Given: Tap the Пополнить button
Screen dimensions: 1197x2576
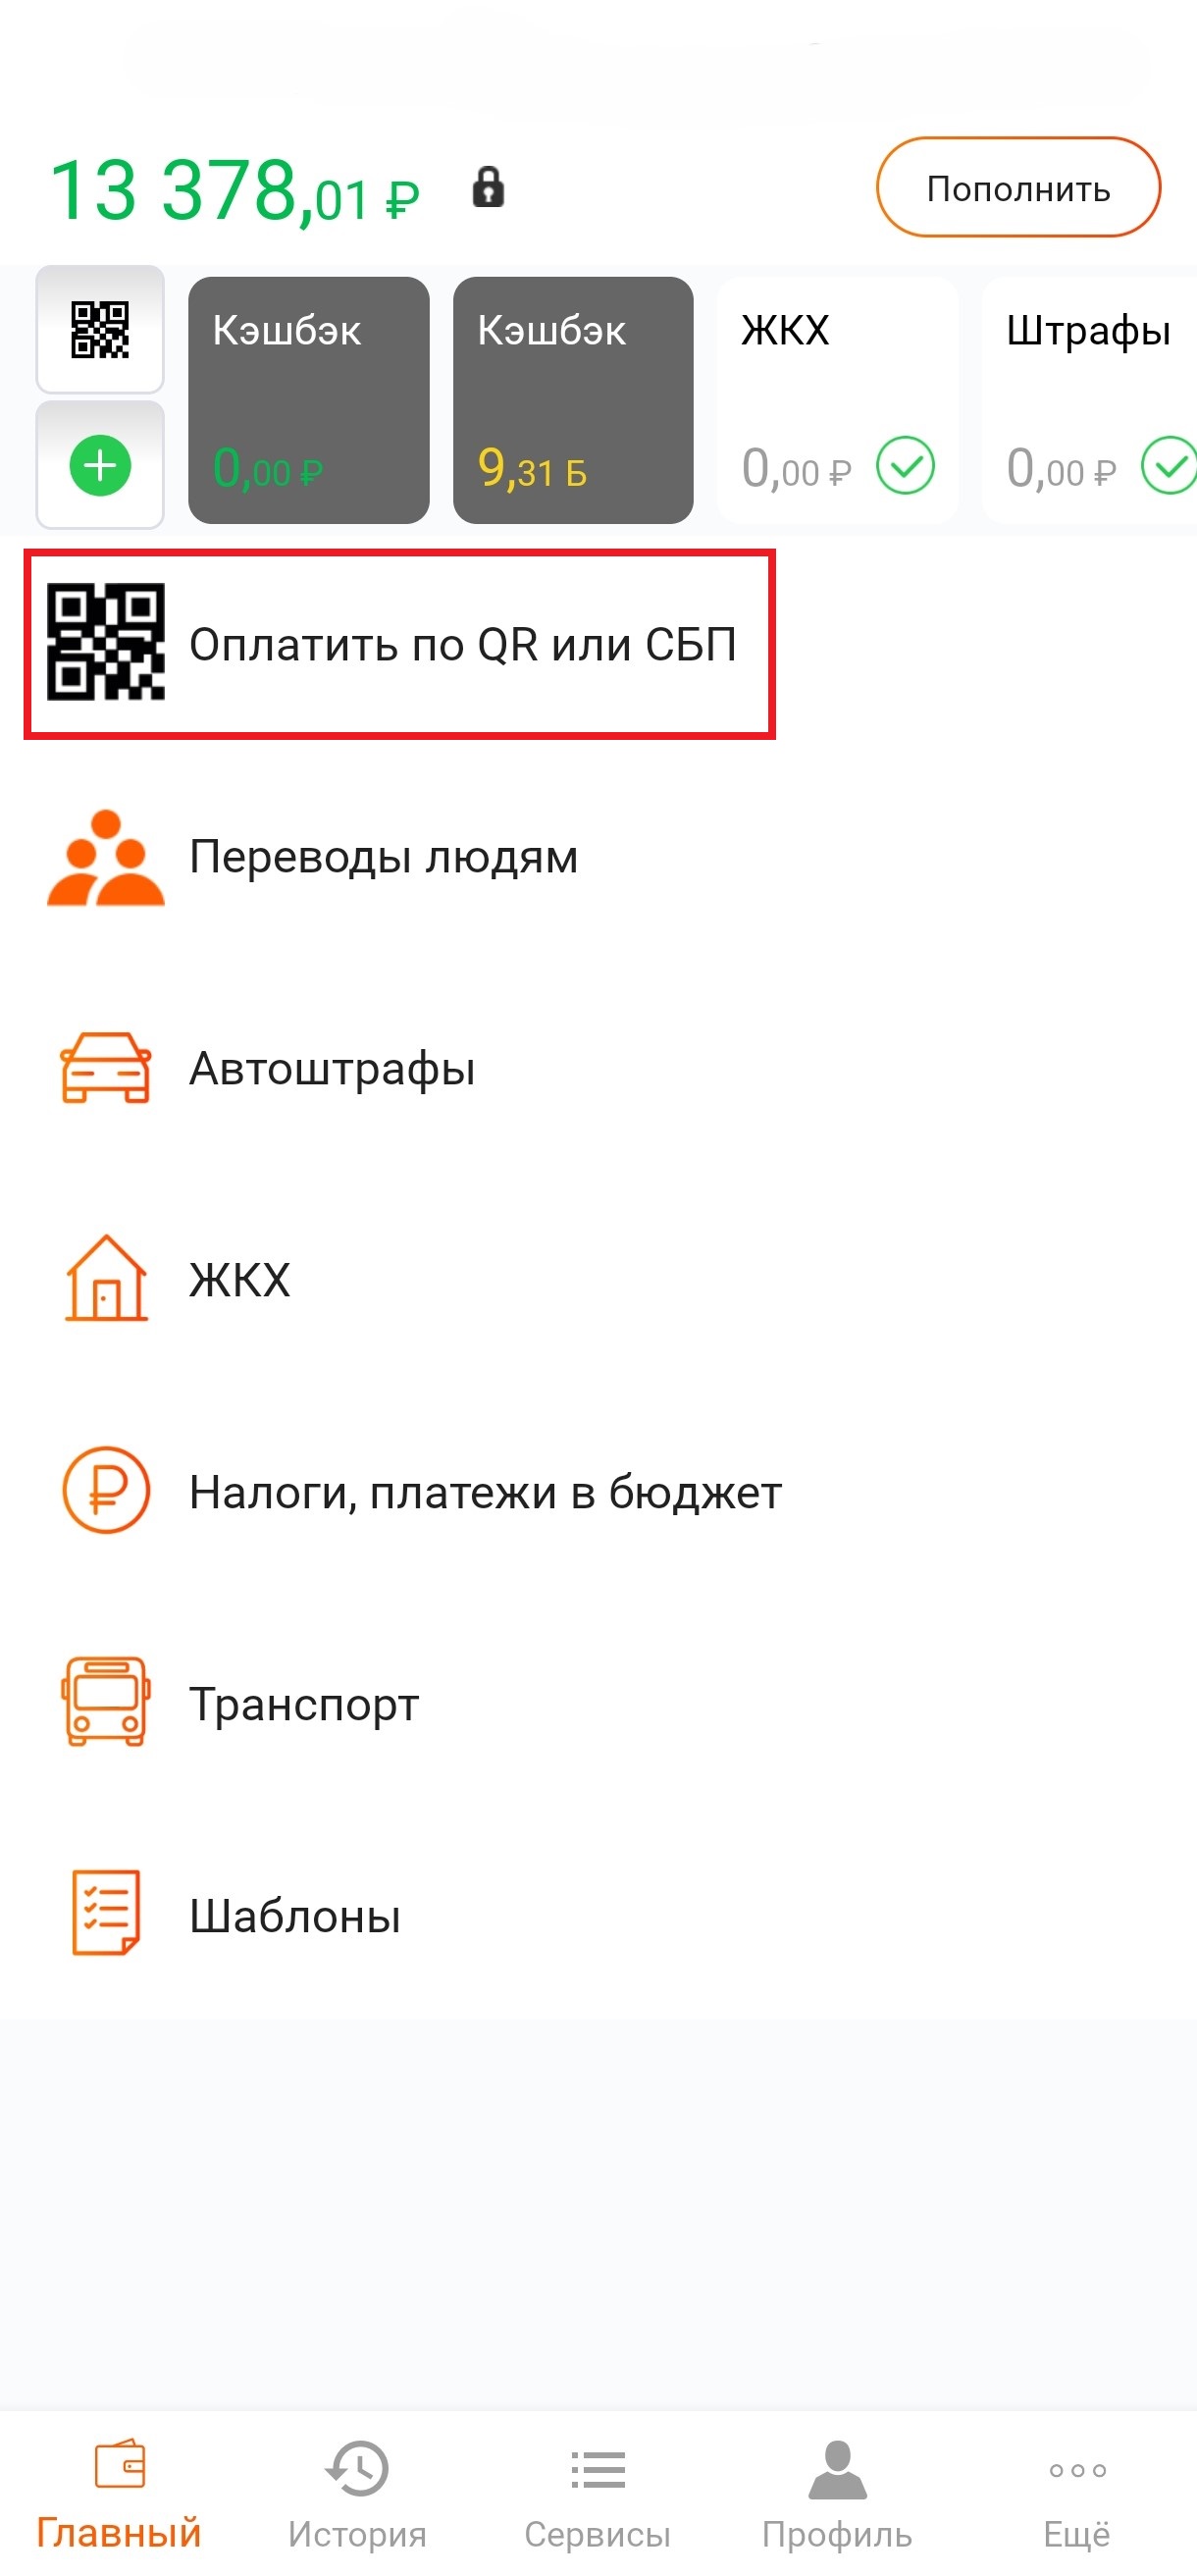Looking at the screenshot, I should click(x=1018, y=188).
